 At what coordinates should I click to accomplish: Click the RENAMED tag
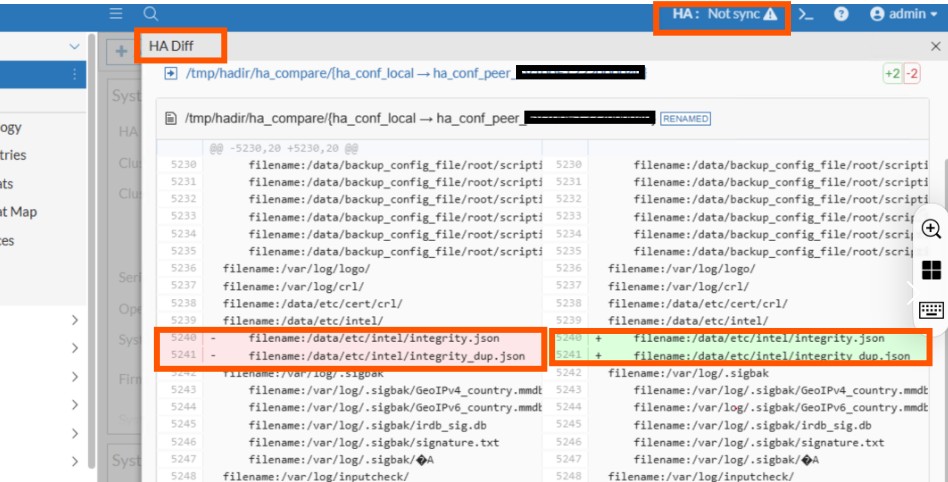[x=686, y=119]
